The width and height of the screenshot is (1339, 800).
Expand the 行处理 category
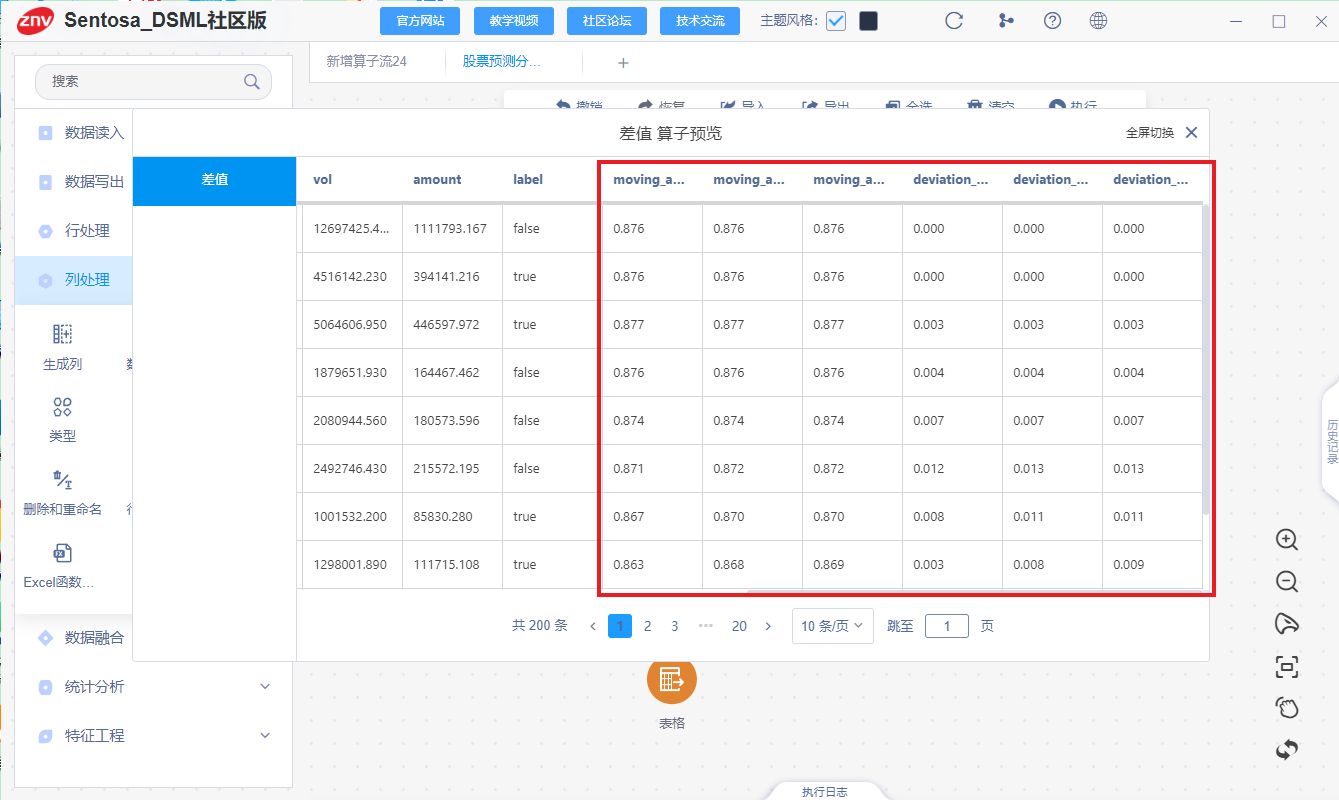pos(74,231)
